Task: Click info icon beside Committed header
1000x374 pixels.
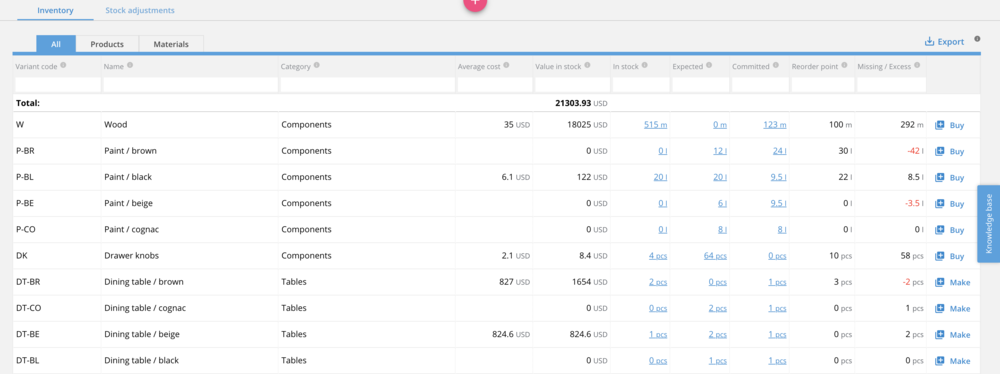Action: tap(776, 65)
